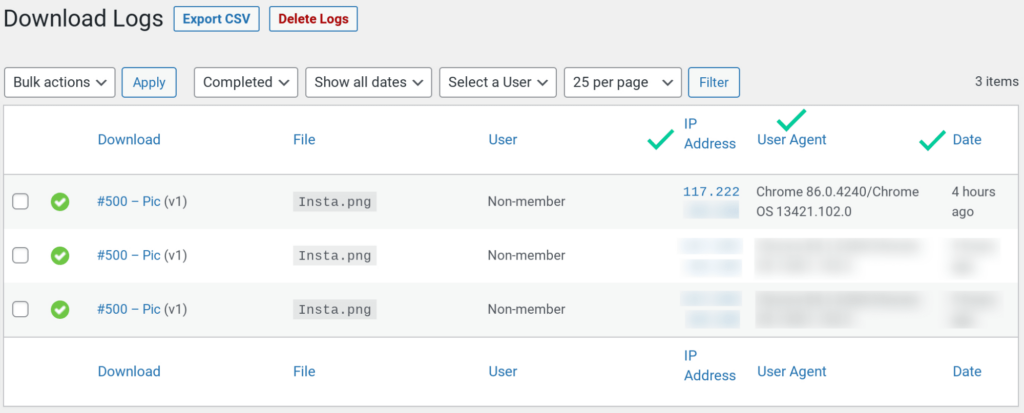
Task: Check the third log row checkbox
Action: point(20,310)
